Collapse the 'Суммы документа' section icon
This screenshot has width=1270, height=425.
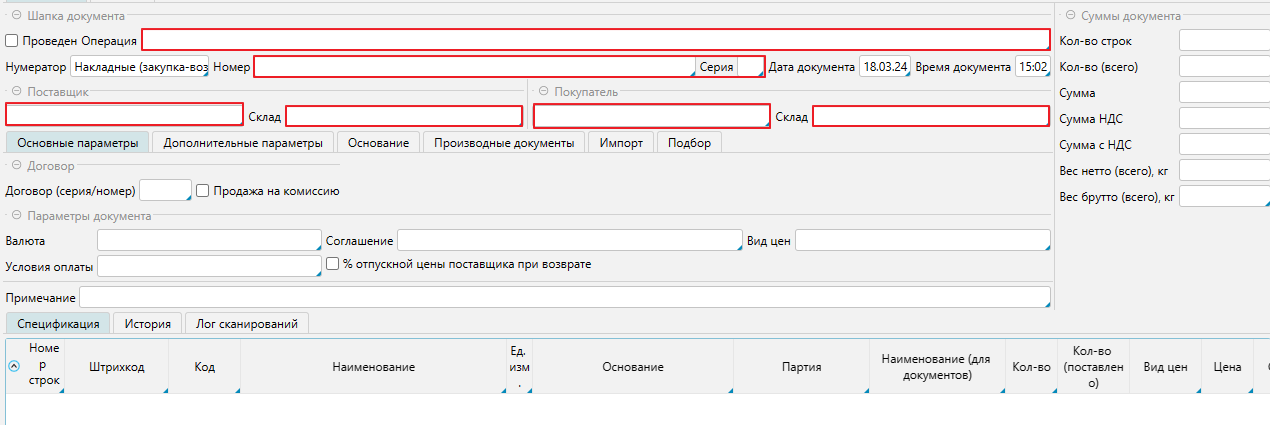[x=1071, y=16]
